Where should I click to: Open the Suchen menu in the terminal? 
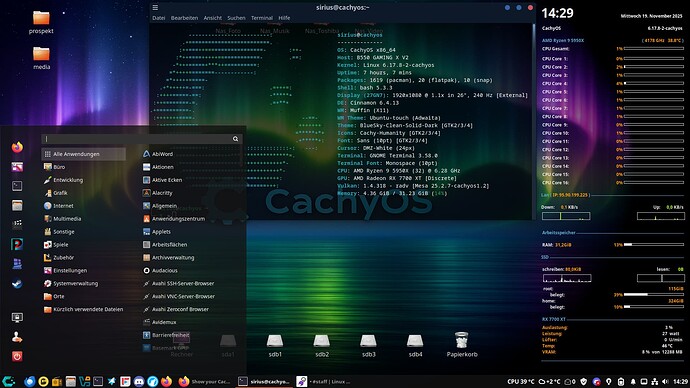tap(236, 18)
